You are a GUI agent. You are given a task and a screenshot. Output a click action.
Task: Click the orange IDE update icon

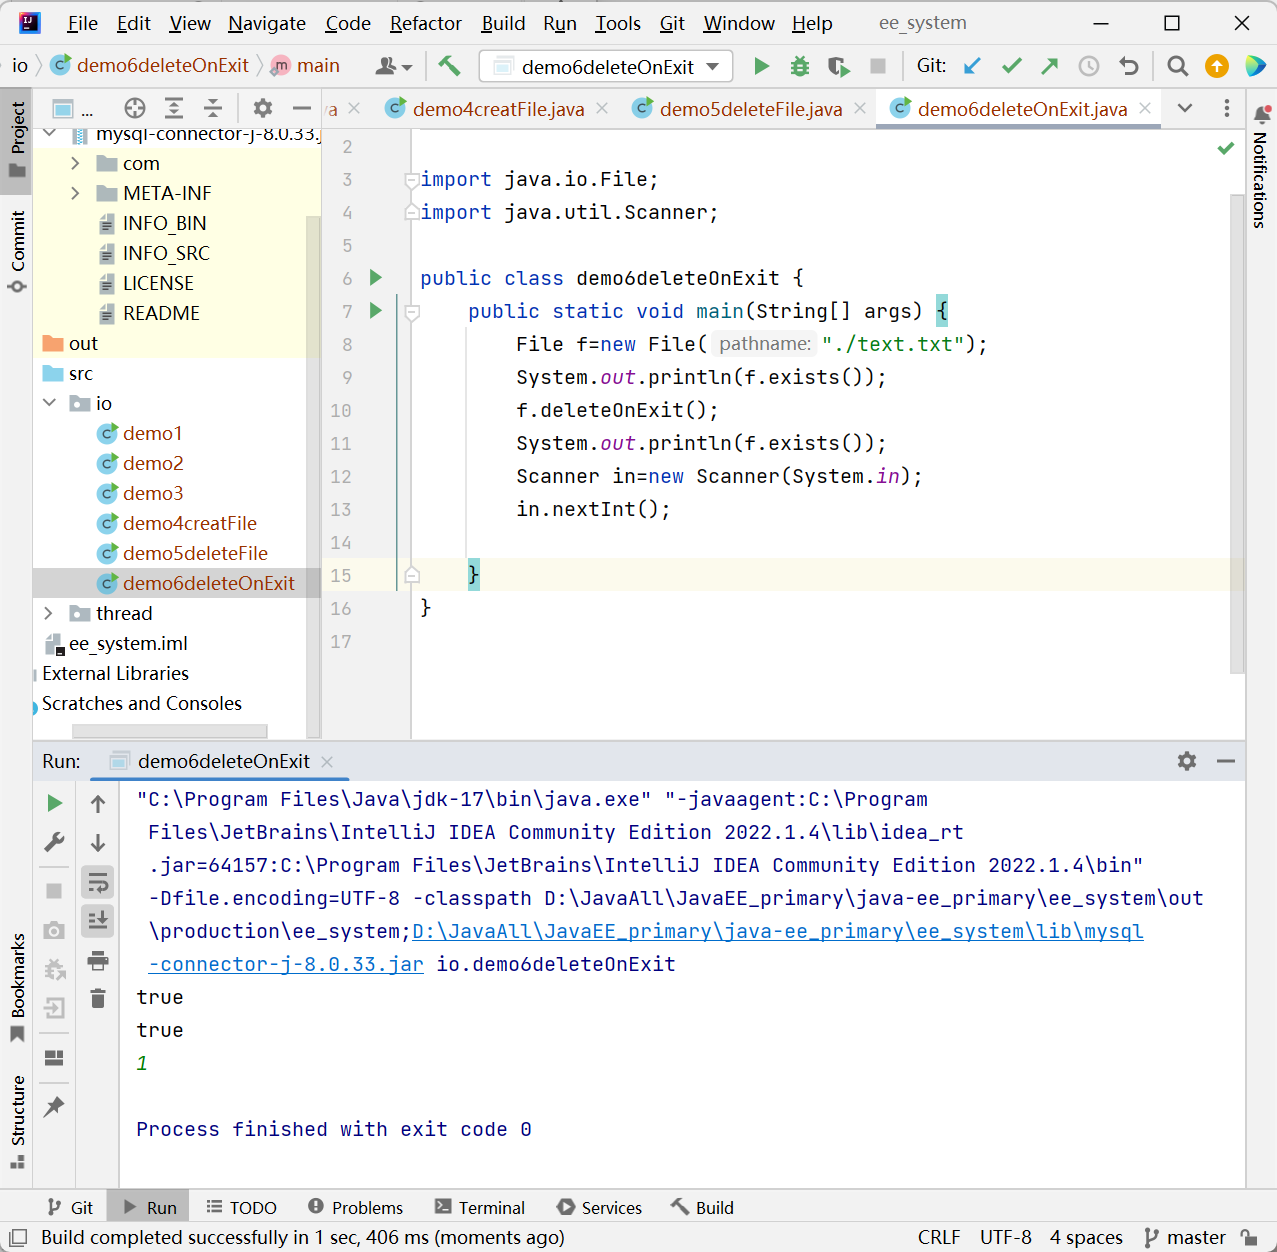point(1217,66)
